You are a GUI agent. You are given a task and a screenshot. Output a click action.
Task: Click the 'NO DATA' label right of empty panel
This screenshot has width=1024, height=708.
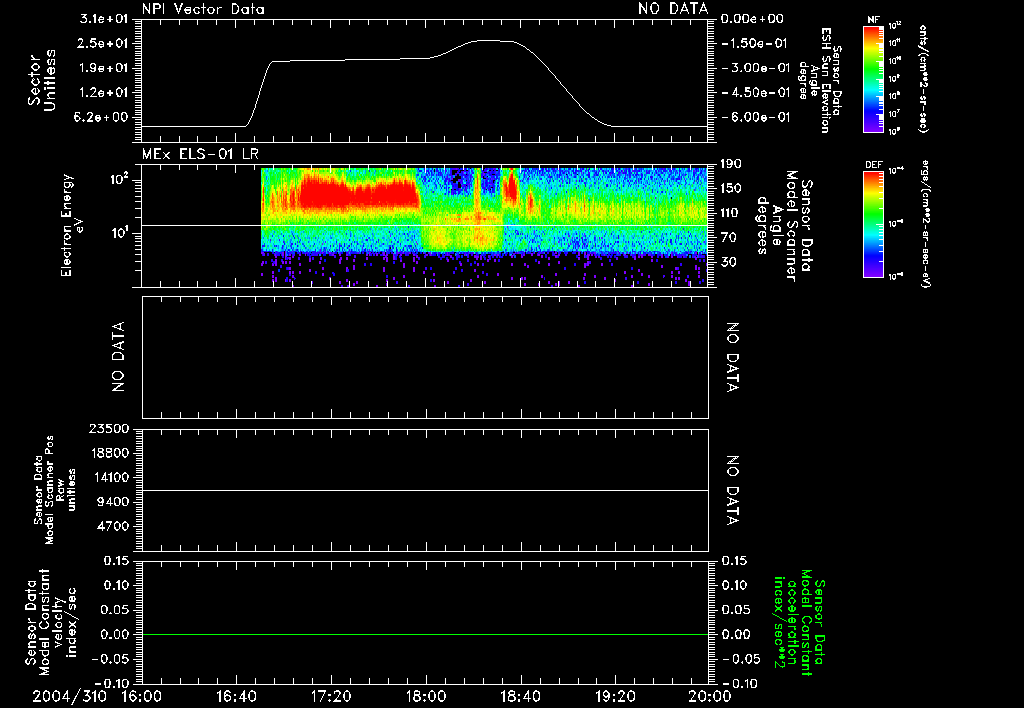(x=732, y=357)
